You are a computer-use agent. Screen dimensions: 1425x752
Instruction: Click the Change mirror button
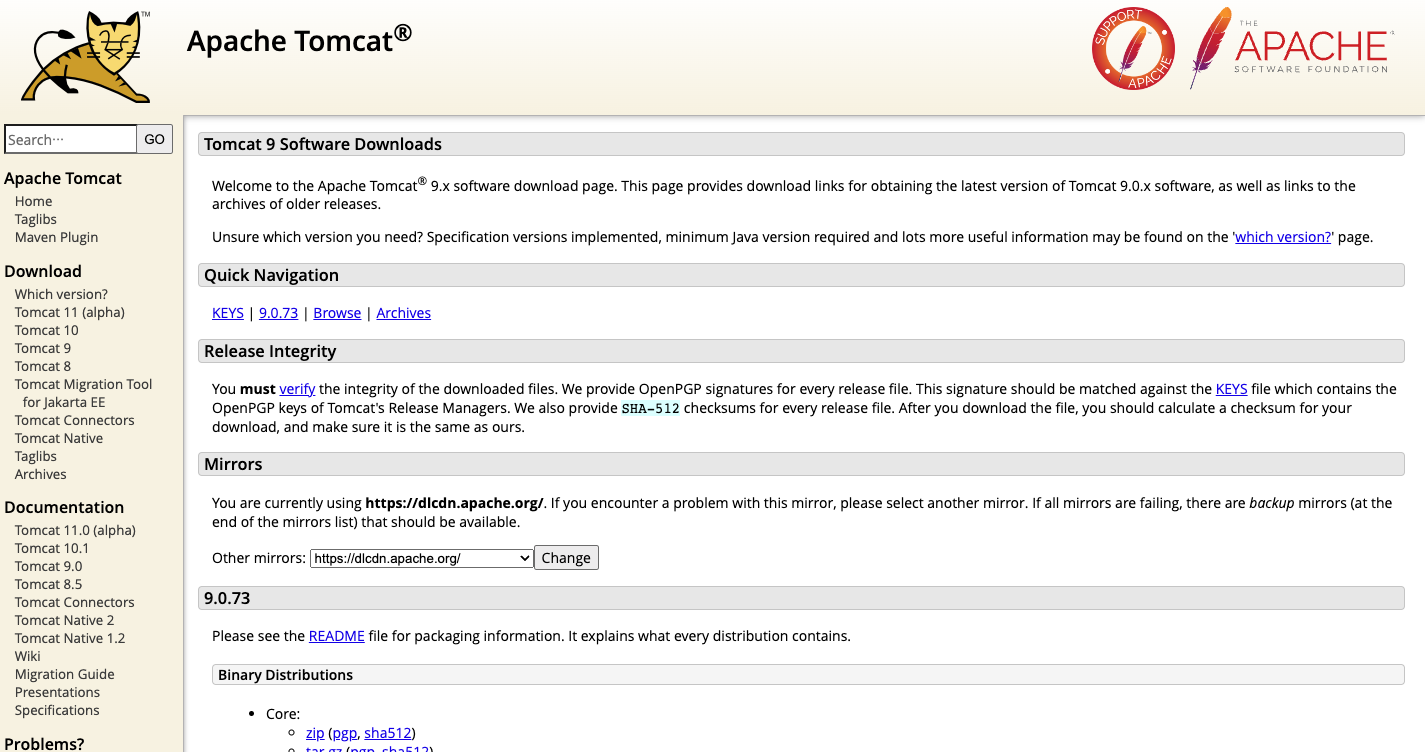pos(566,558)
